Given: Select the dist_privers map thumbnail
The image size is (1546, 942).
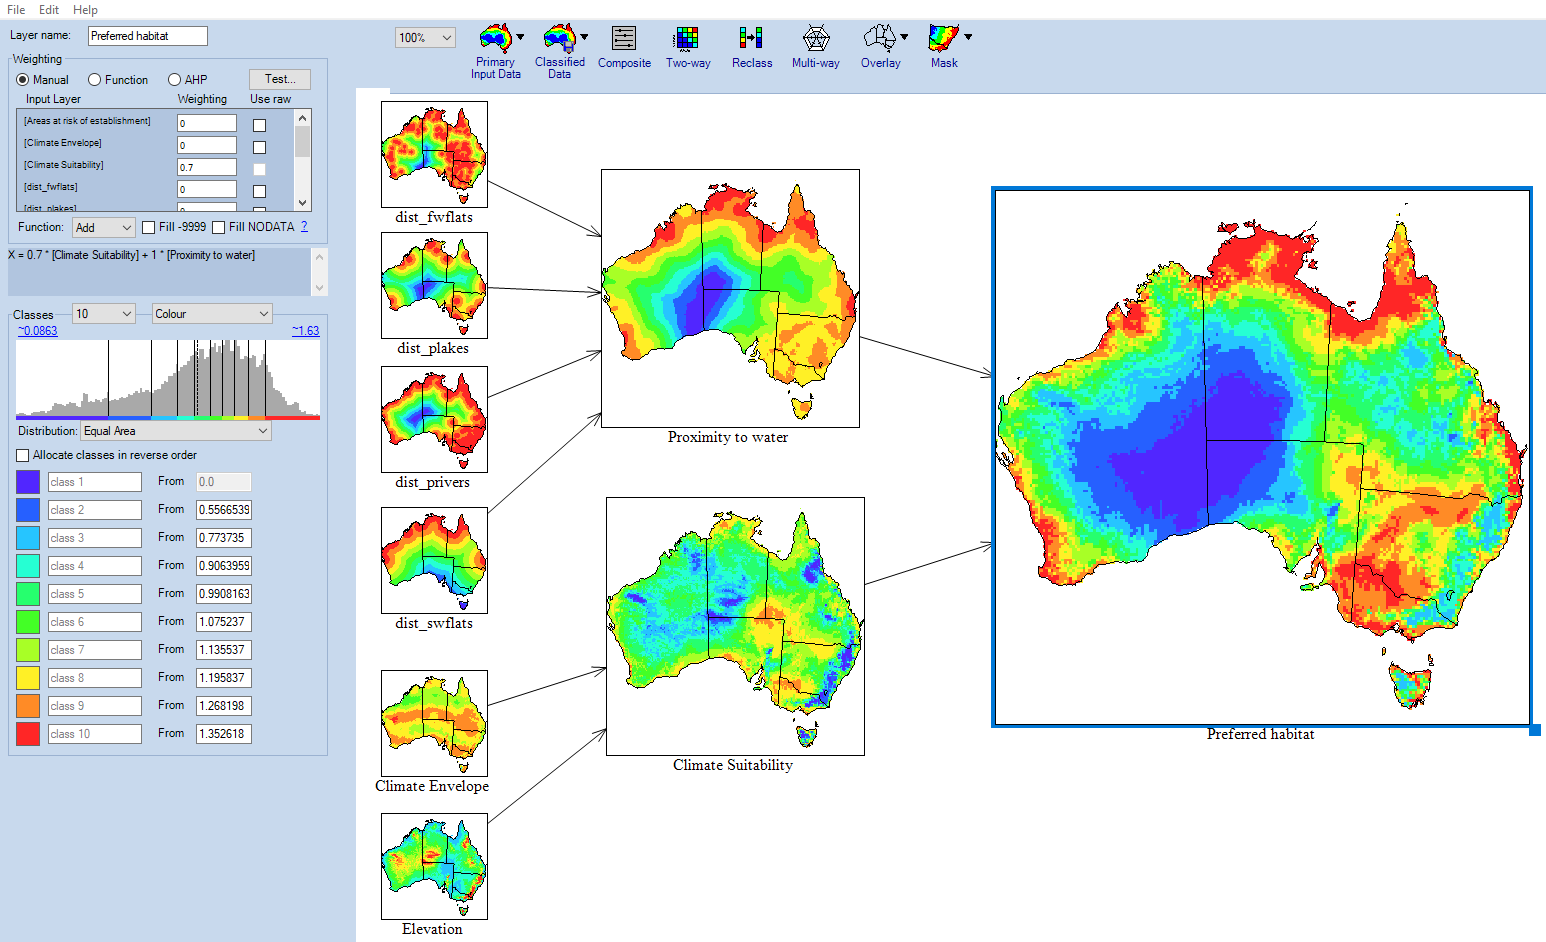Looking at the screenshot, I should (x=434, y=419).
